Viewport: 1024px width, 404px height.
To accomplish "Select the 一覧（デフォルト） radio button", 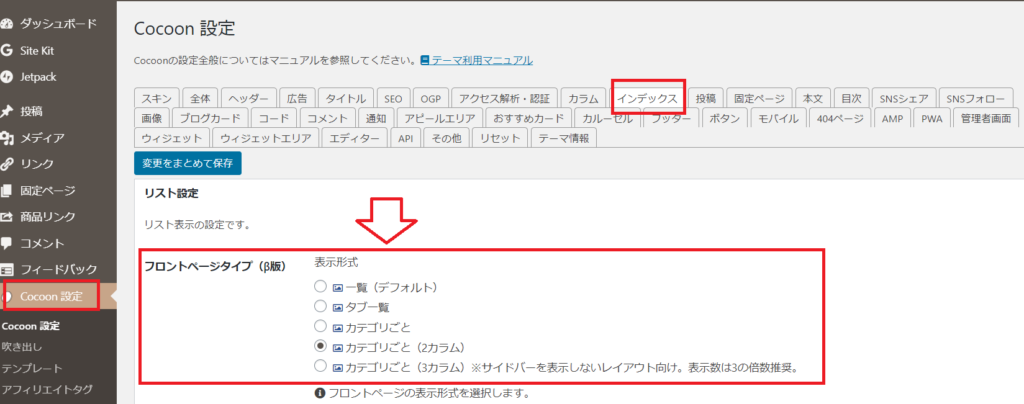I will [320, 288].
